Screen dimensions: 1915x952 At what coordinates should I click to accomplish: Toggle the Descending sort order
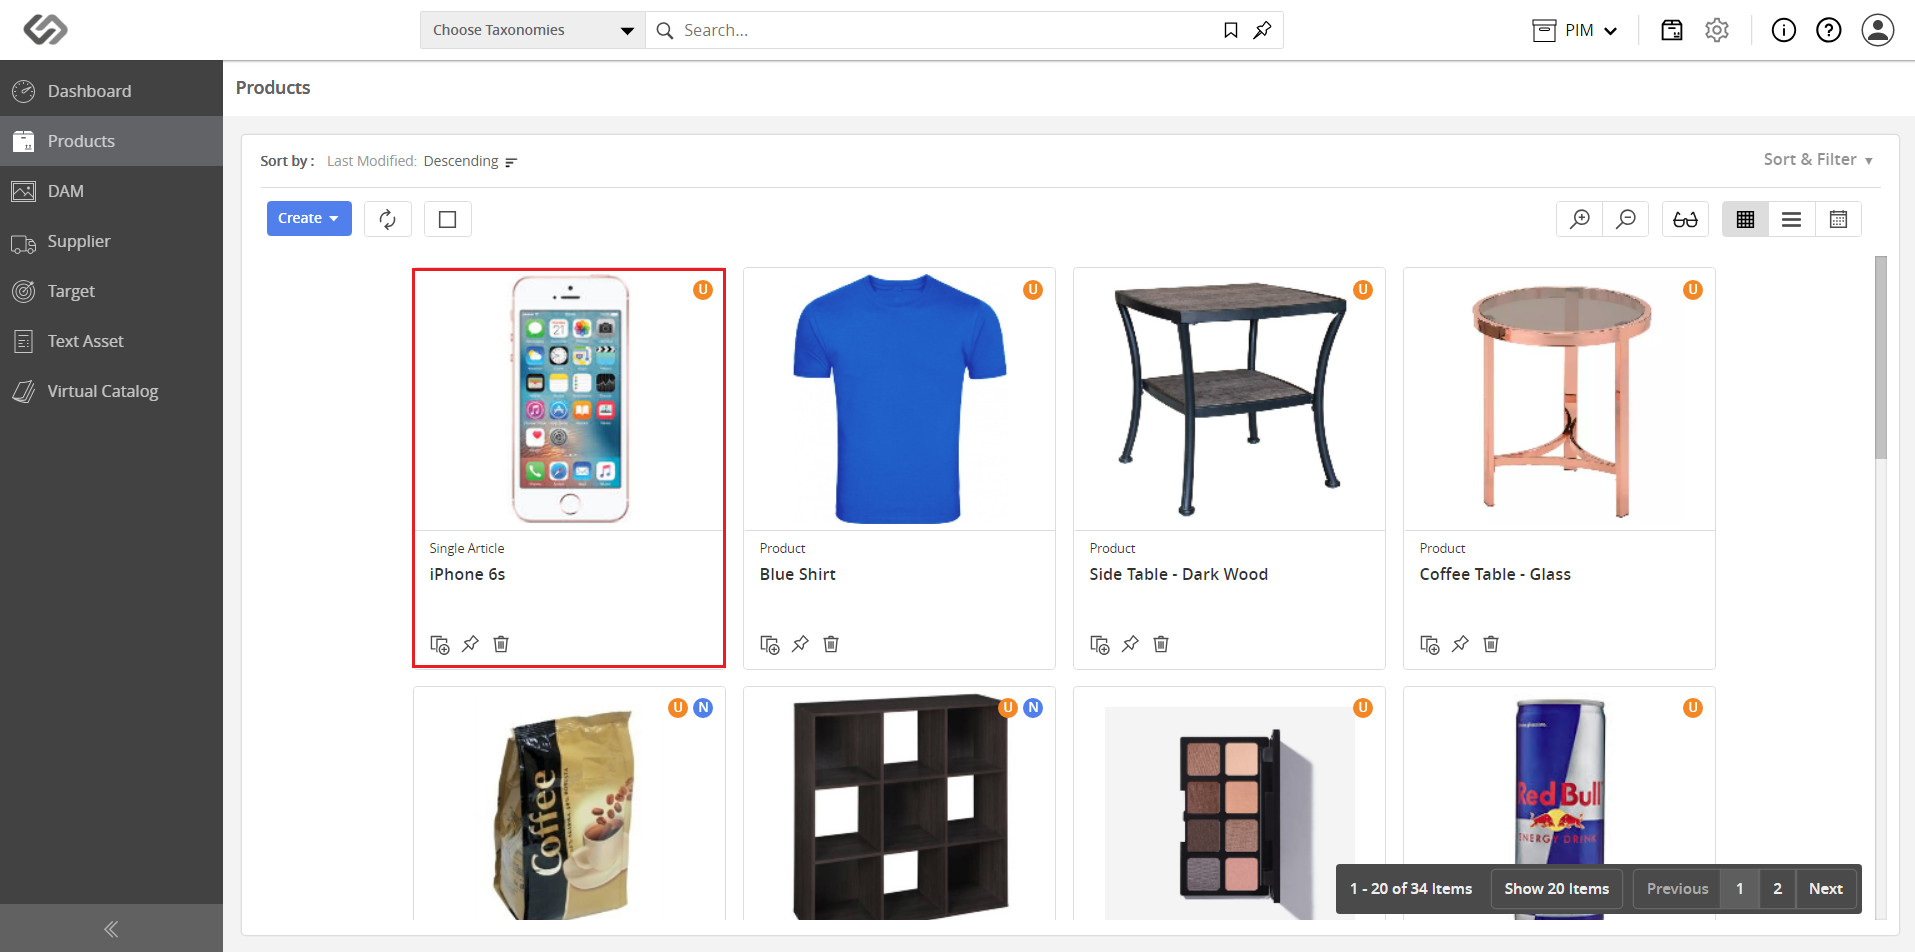[470, 161]
